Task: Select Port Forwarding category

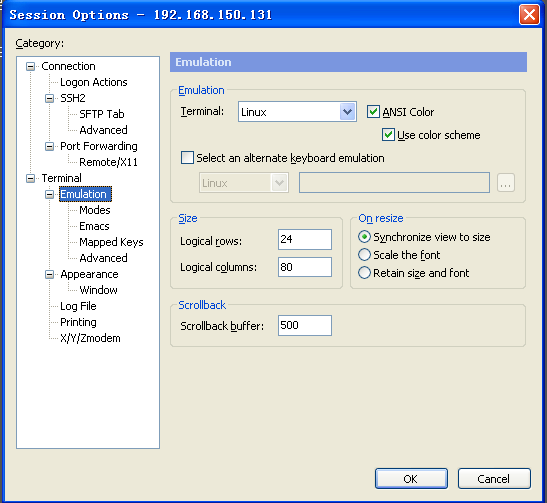Action: (99, 146)
